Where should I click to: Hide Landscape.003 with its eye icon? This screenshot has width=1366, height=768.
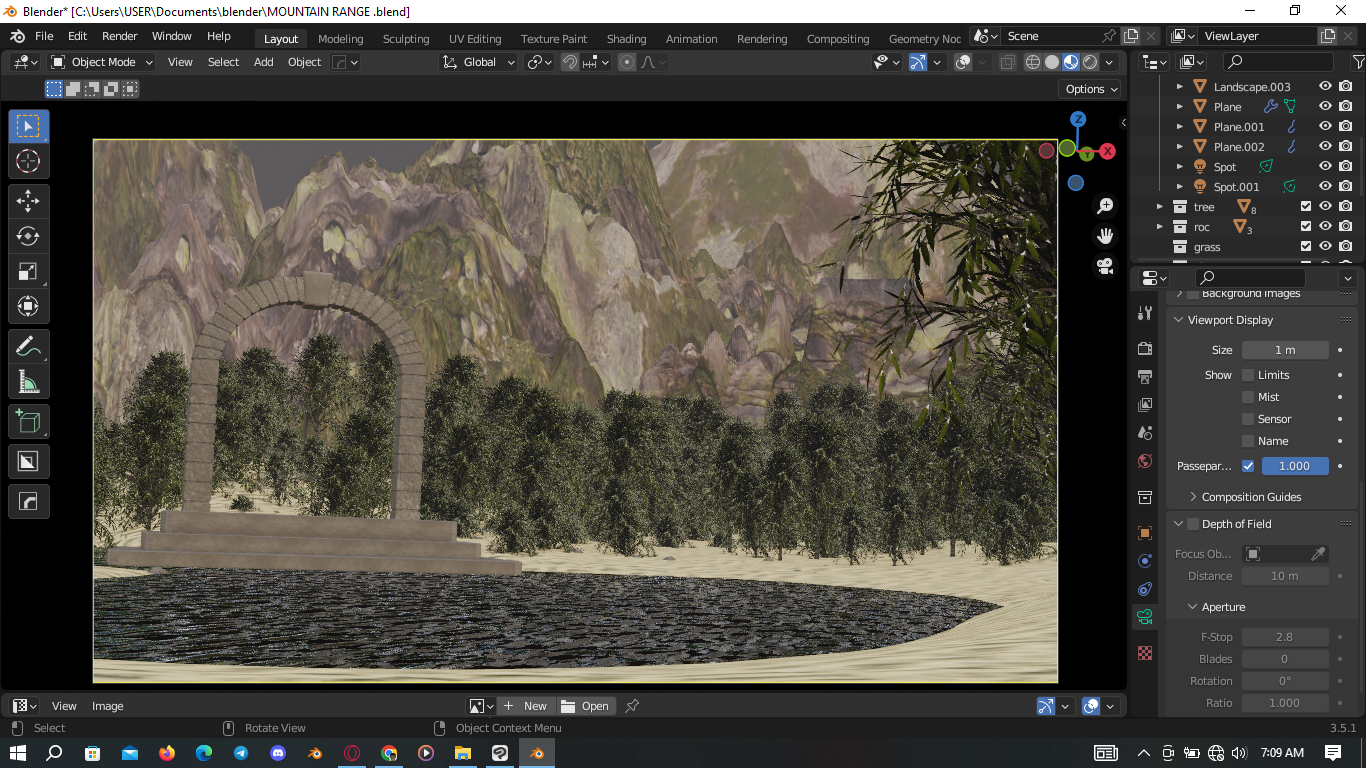point(1325,87)
